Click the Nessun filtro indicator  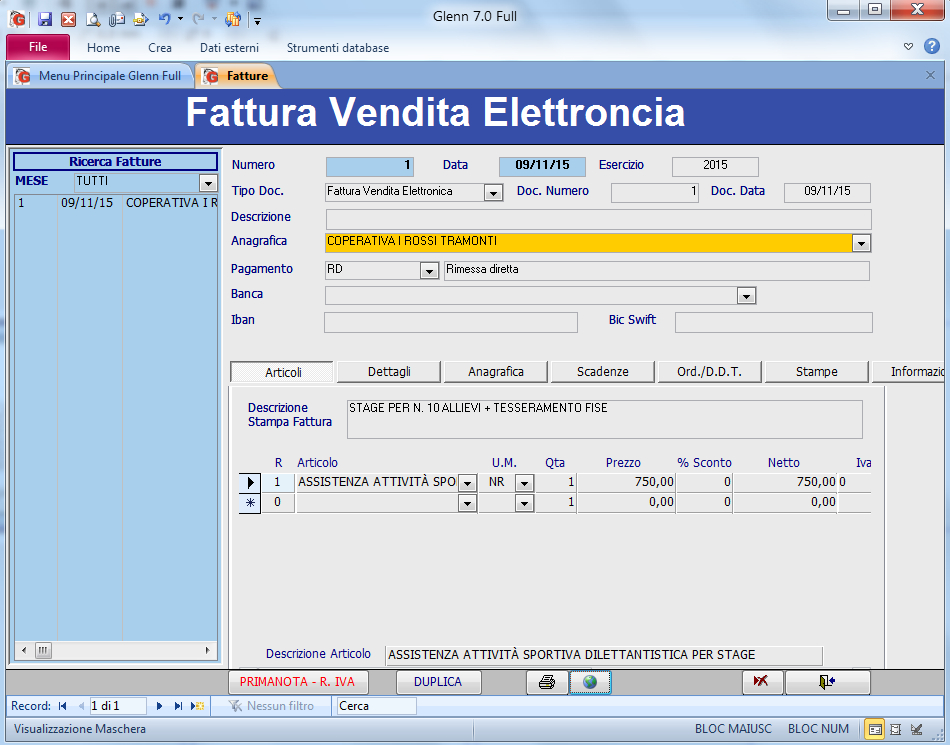coord(271,706)
